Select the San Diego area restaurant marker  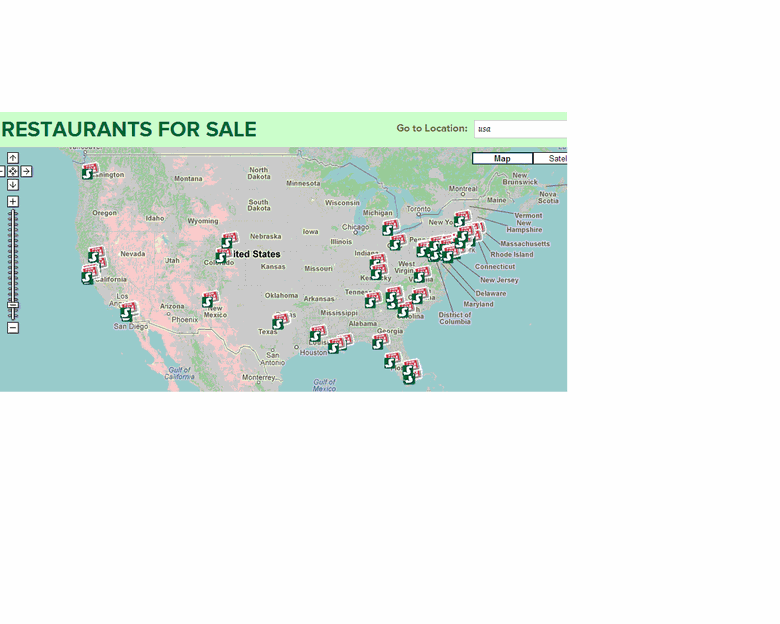pos(127,313)
